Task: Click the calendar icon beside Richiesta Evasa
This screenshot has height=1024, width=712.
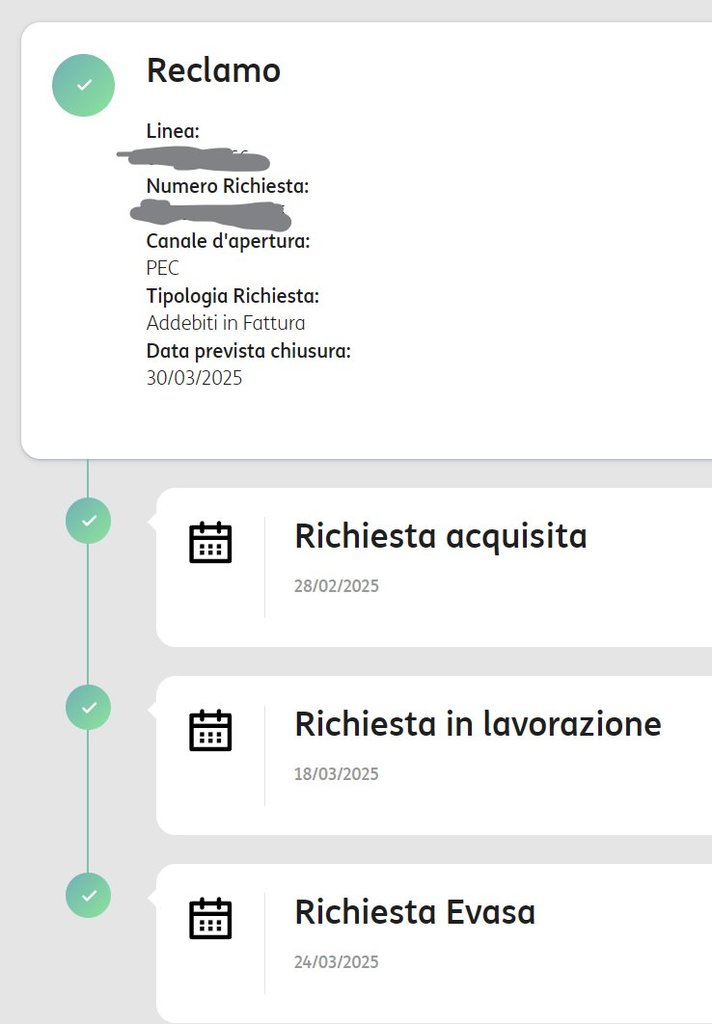Action: click(x=210, y=918)
